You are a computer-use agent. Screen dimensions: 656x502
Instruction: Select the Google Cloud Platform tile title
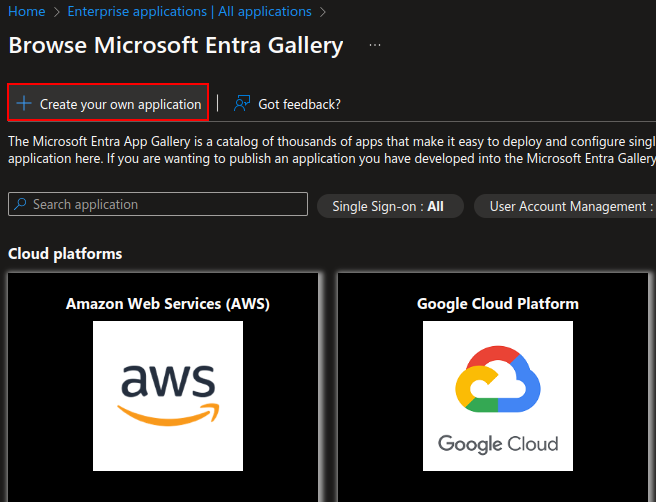(x=498, y=303)
